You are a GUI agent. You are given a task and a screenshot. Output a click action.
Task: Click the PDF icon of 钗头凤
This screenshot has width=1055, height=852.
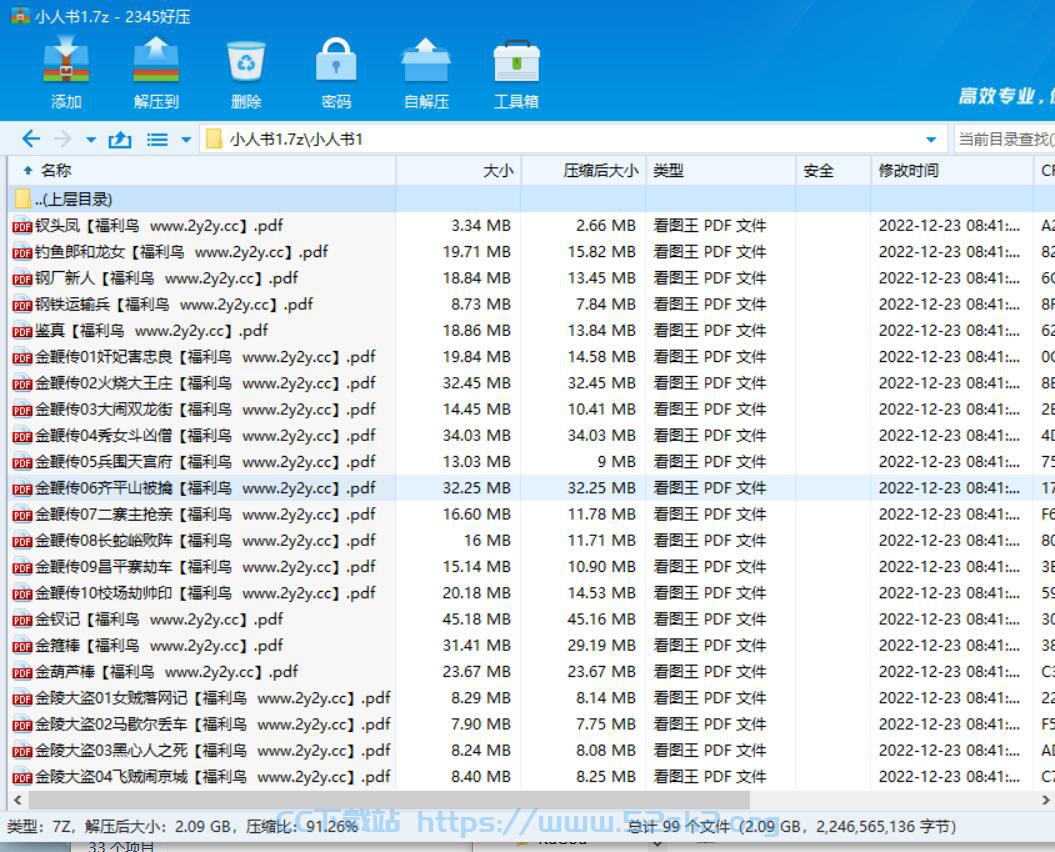click(22, 226)
